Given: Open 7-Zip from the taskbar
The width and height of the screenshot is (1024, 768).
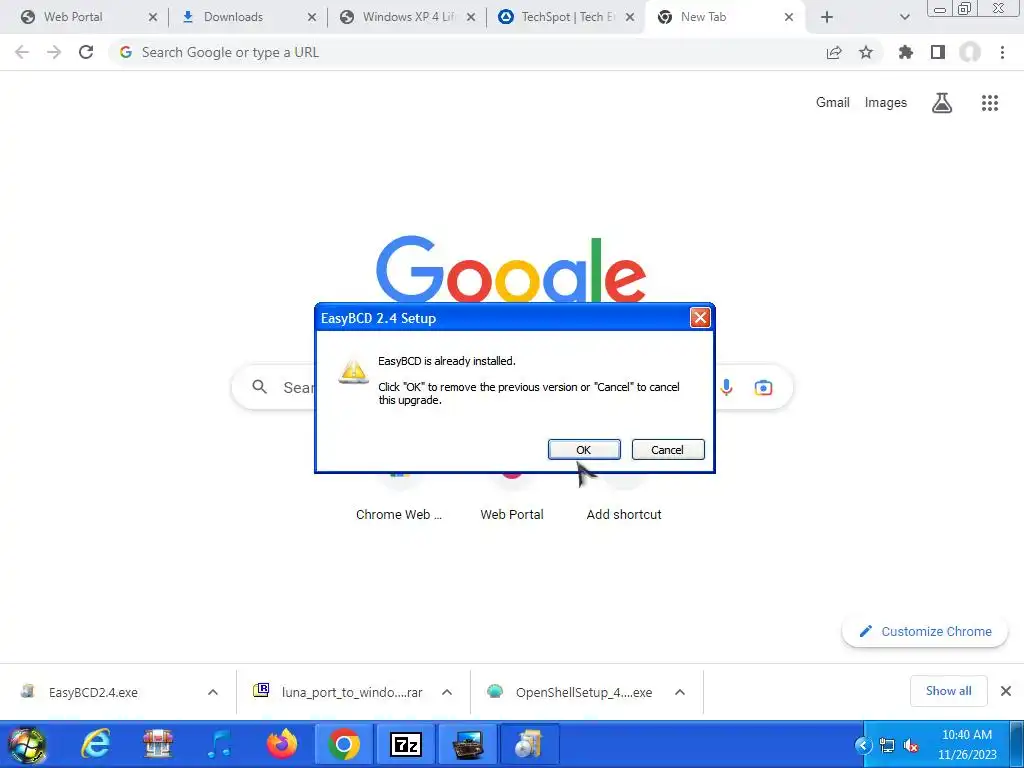Looking at the screenshot, I should pos(406,744).
